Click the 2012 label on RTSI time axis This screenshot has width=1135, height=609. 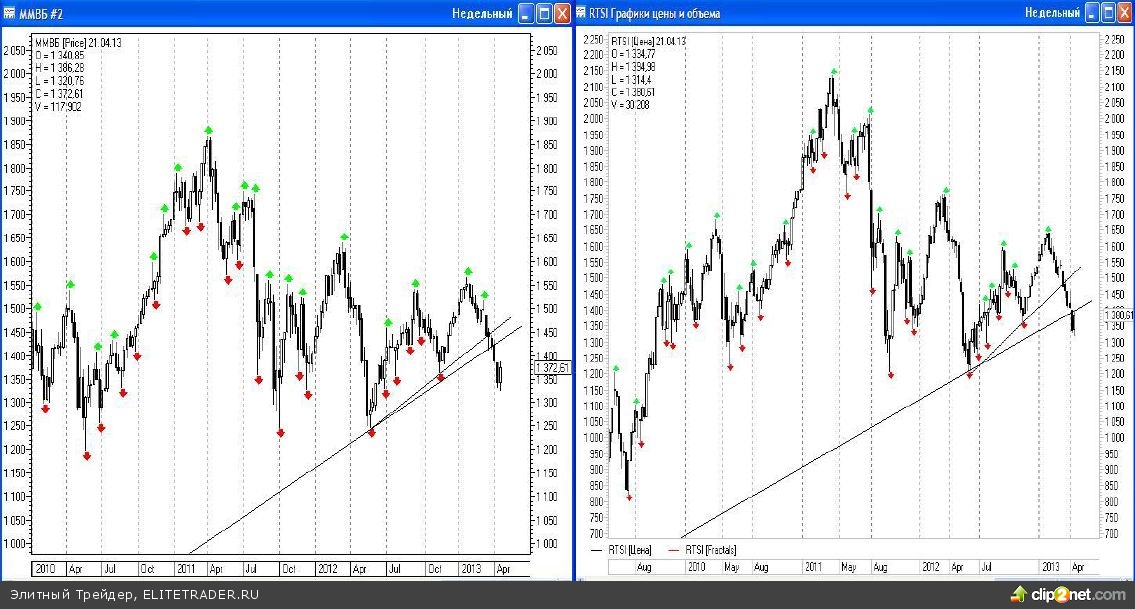click(932, 566)
